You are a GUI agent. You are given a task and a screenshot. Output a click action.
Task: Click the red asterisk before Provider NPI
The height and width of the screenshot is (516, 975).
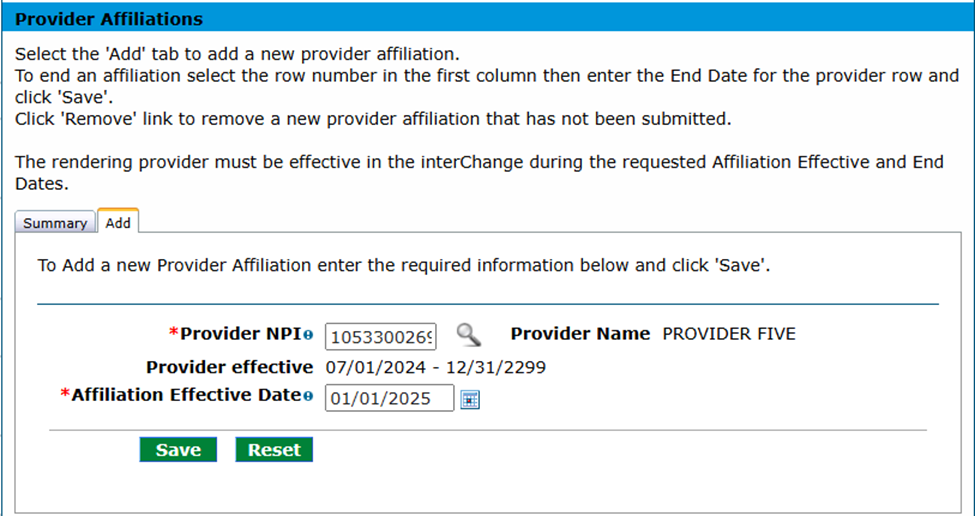pyautogui.click(x=174, y=334)
